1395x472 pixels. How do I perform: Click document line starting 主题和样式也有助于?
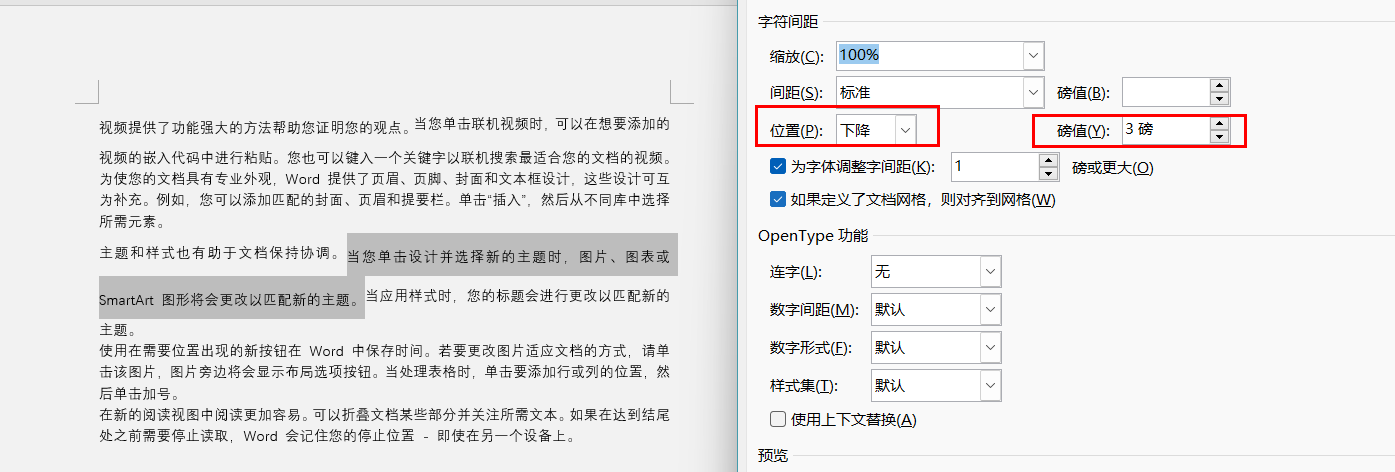tap(384, 254)
